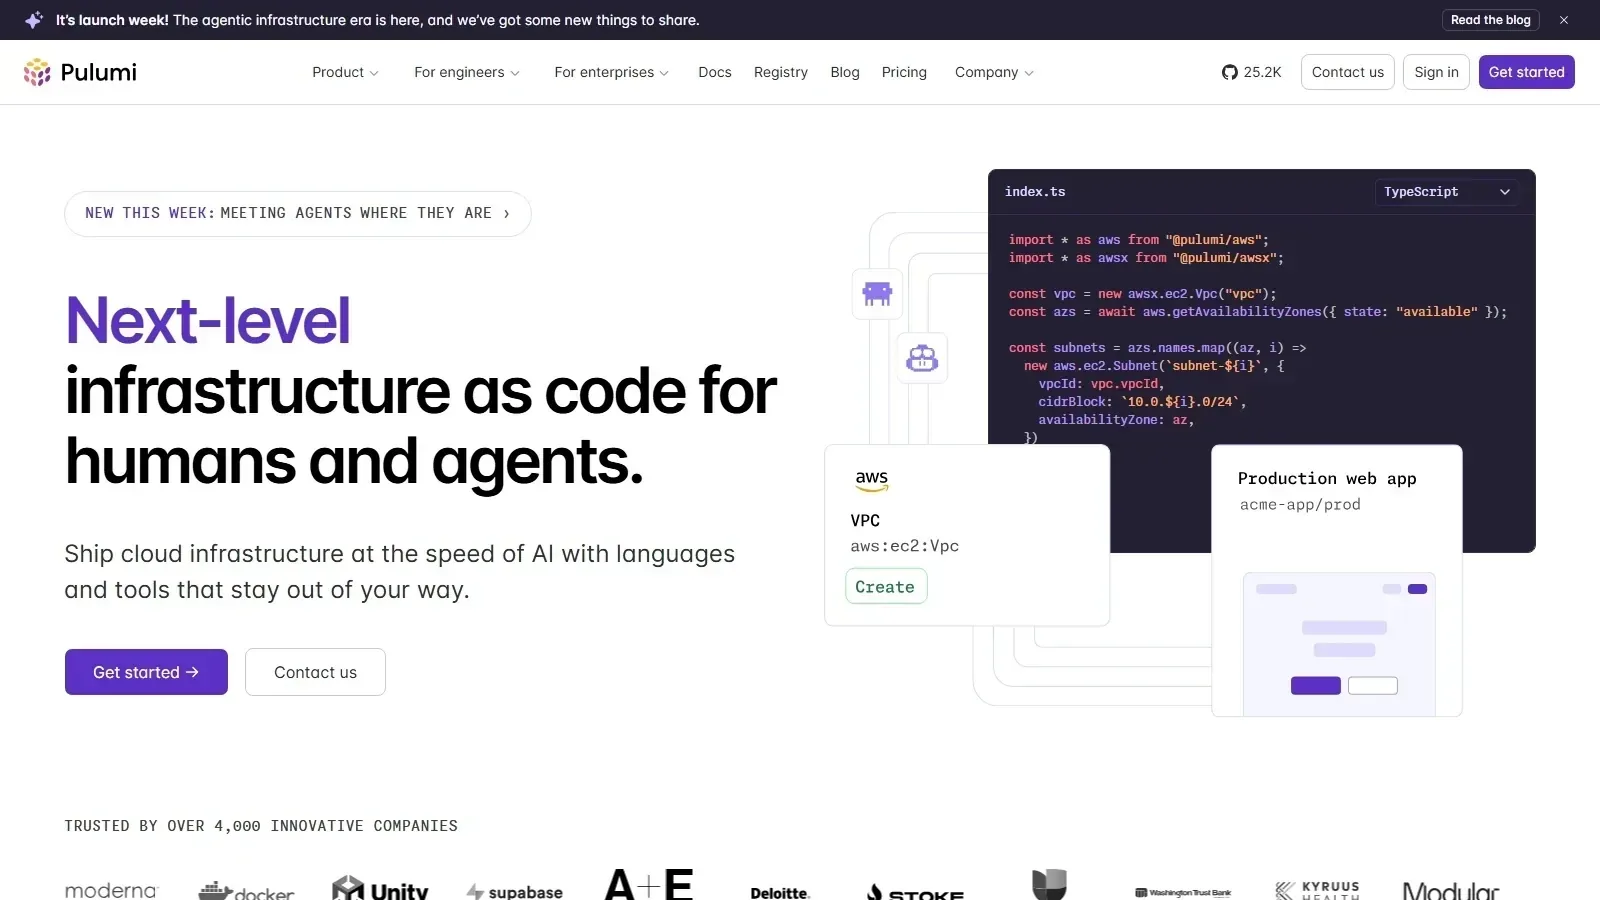Go to Registry
The width and height of the screenshot is (1600, 900).
click(x=781, y=72)
